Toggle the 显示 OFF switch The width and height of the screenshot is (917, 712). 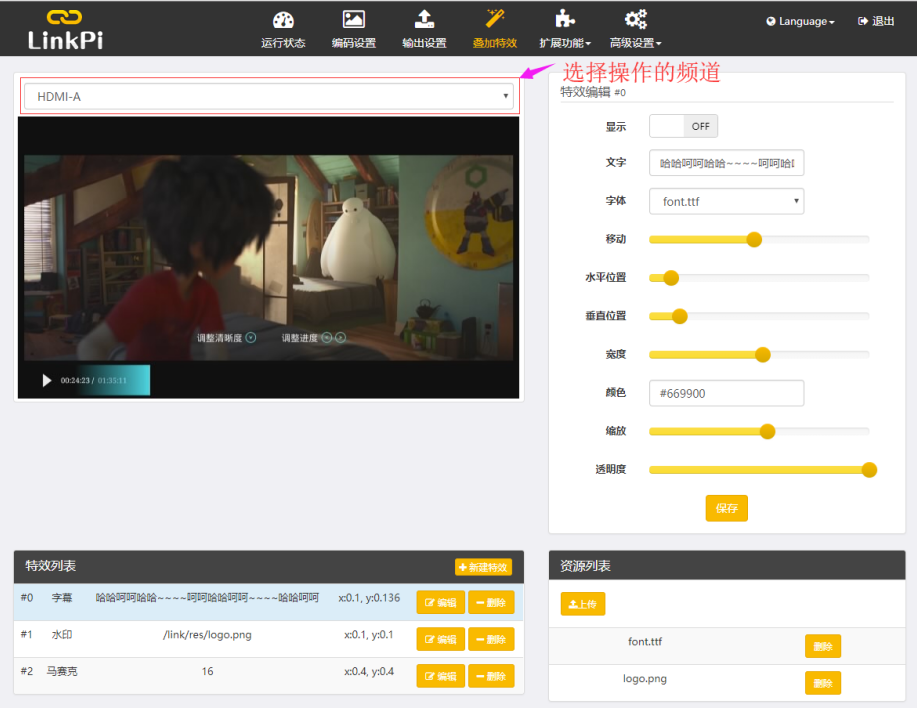pos(683,126)
